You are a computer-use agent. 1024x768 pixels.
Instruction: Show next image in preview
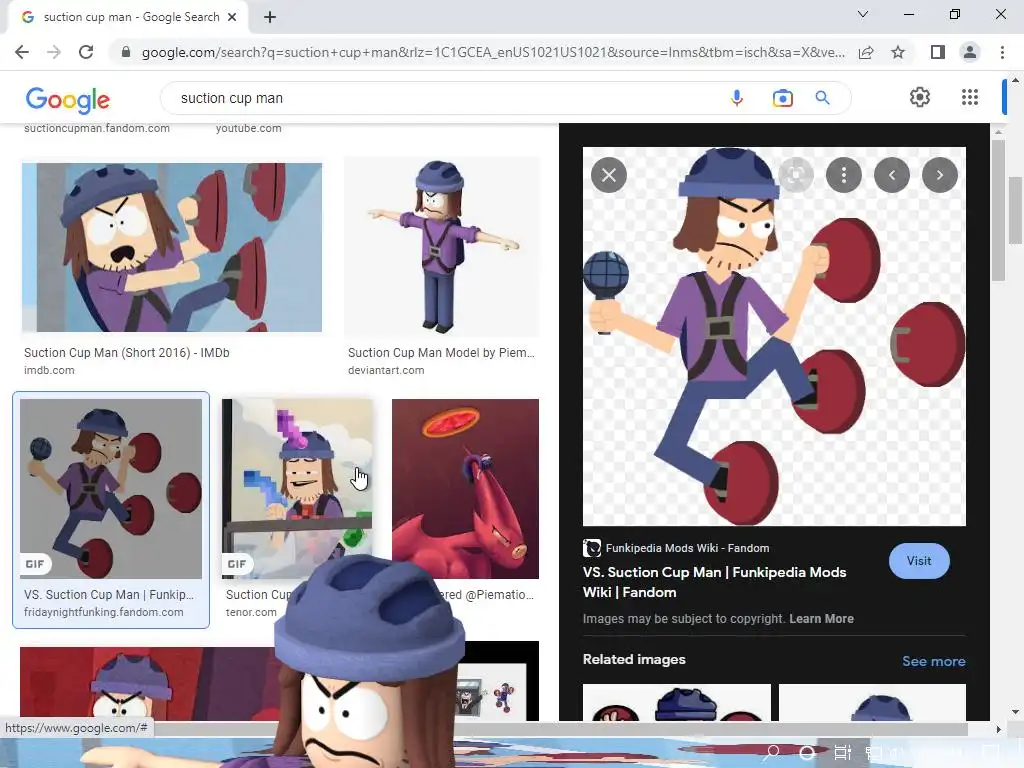pyautogui.click(x=940, y=175)
